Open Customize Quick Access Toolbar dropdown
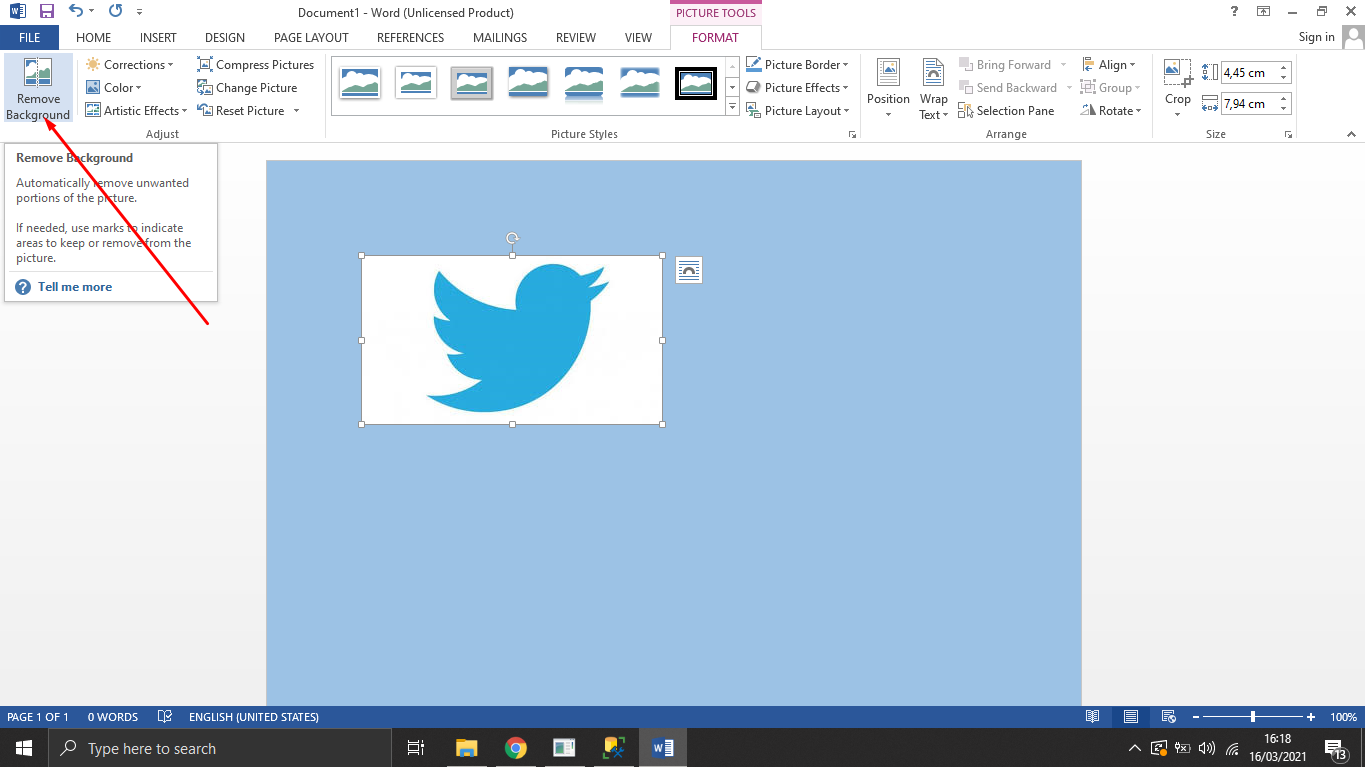This screenshot has width=1365, height=767. tap(139, 12)
